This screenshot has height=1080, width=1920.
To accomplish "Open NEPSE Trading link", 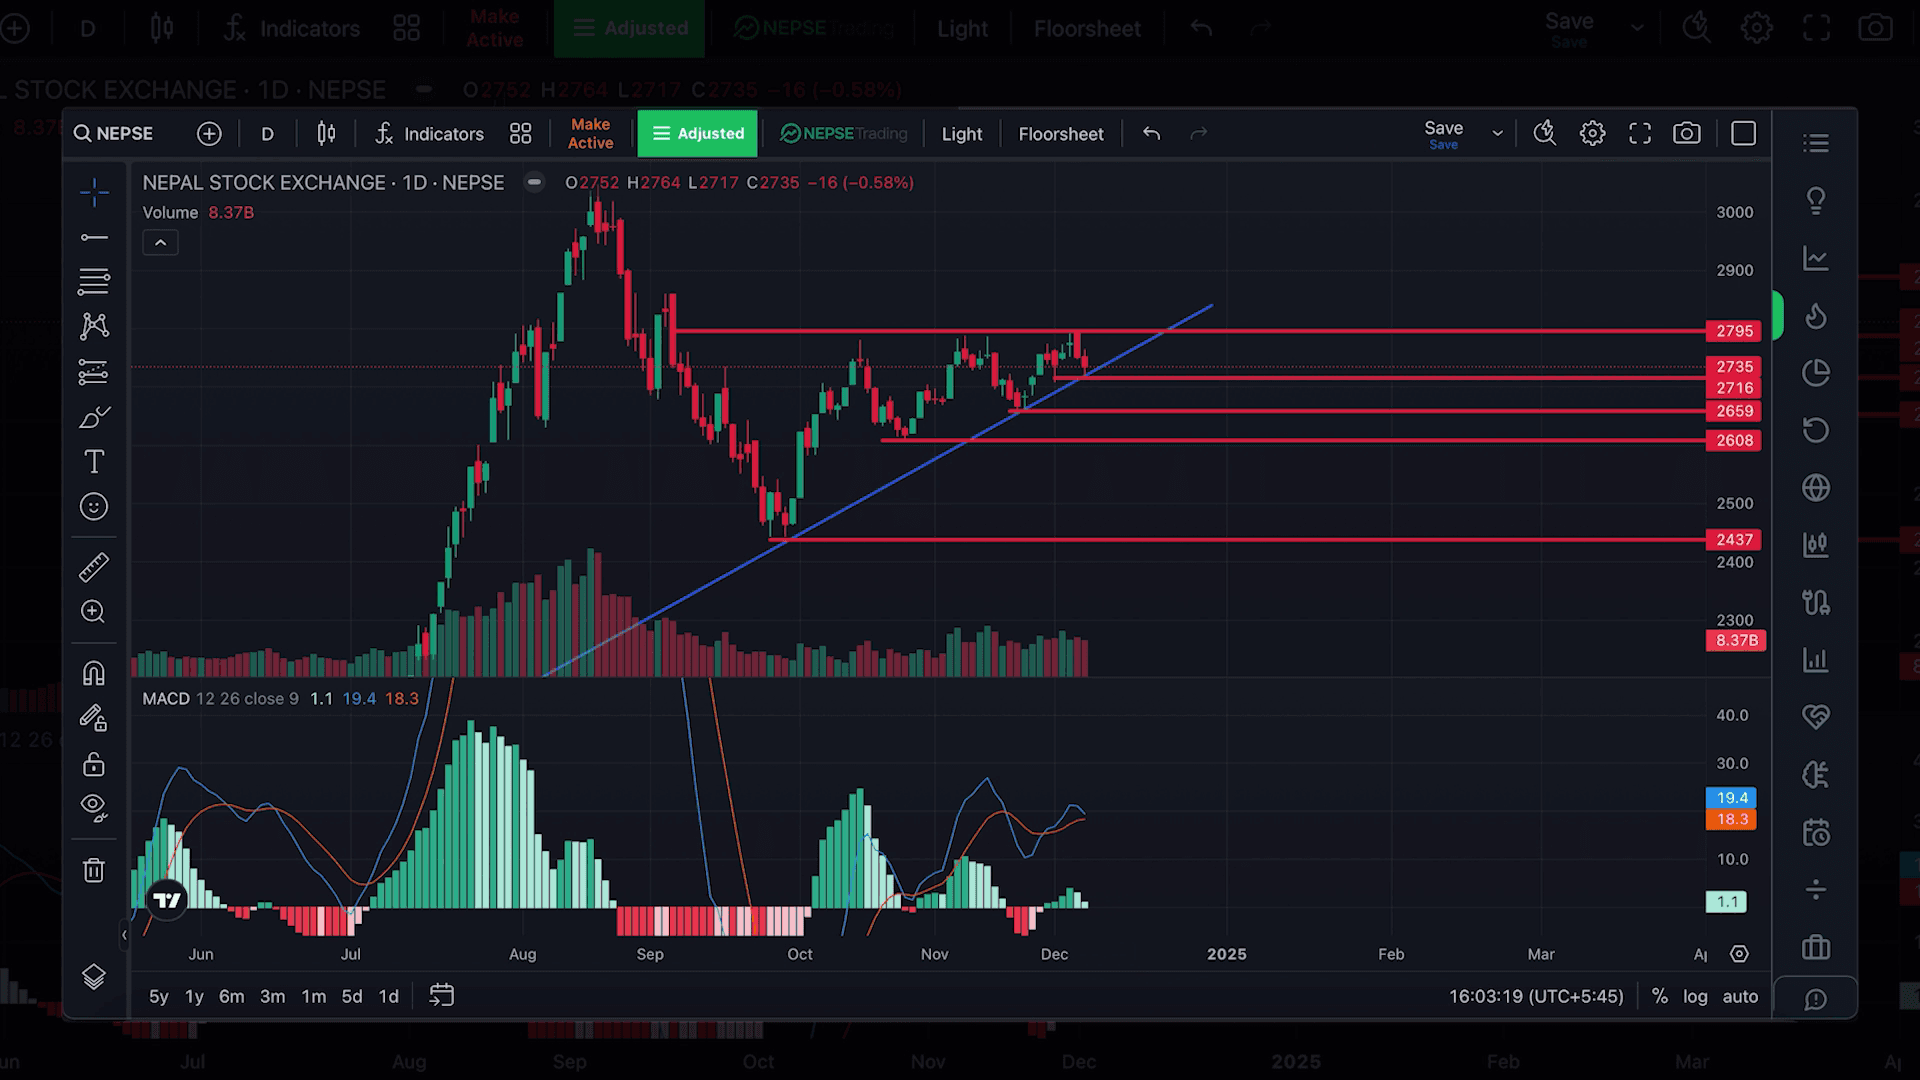I will coord(843,134).
